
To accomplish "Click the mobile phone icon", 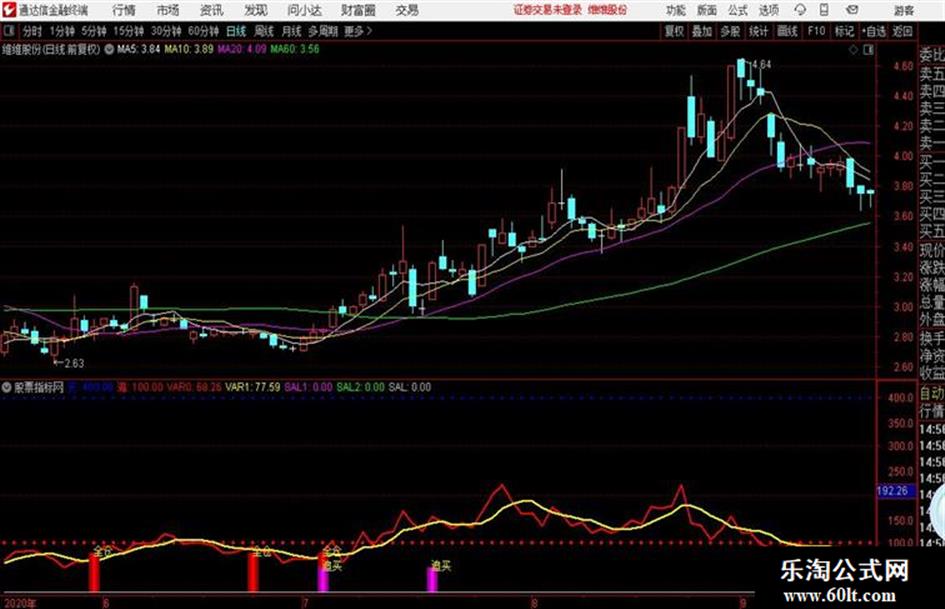I will coord(824,10).
